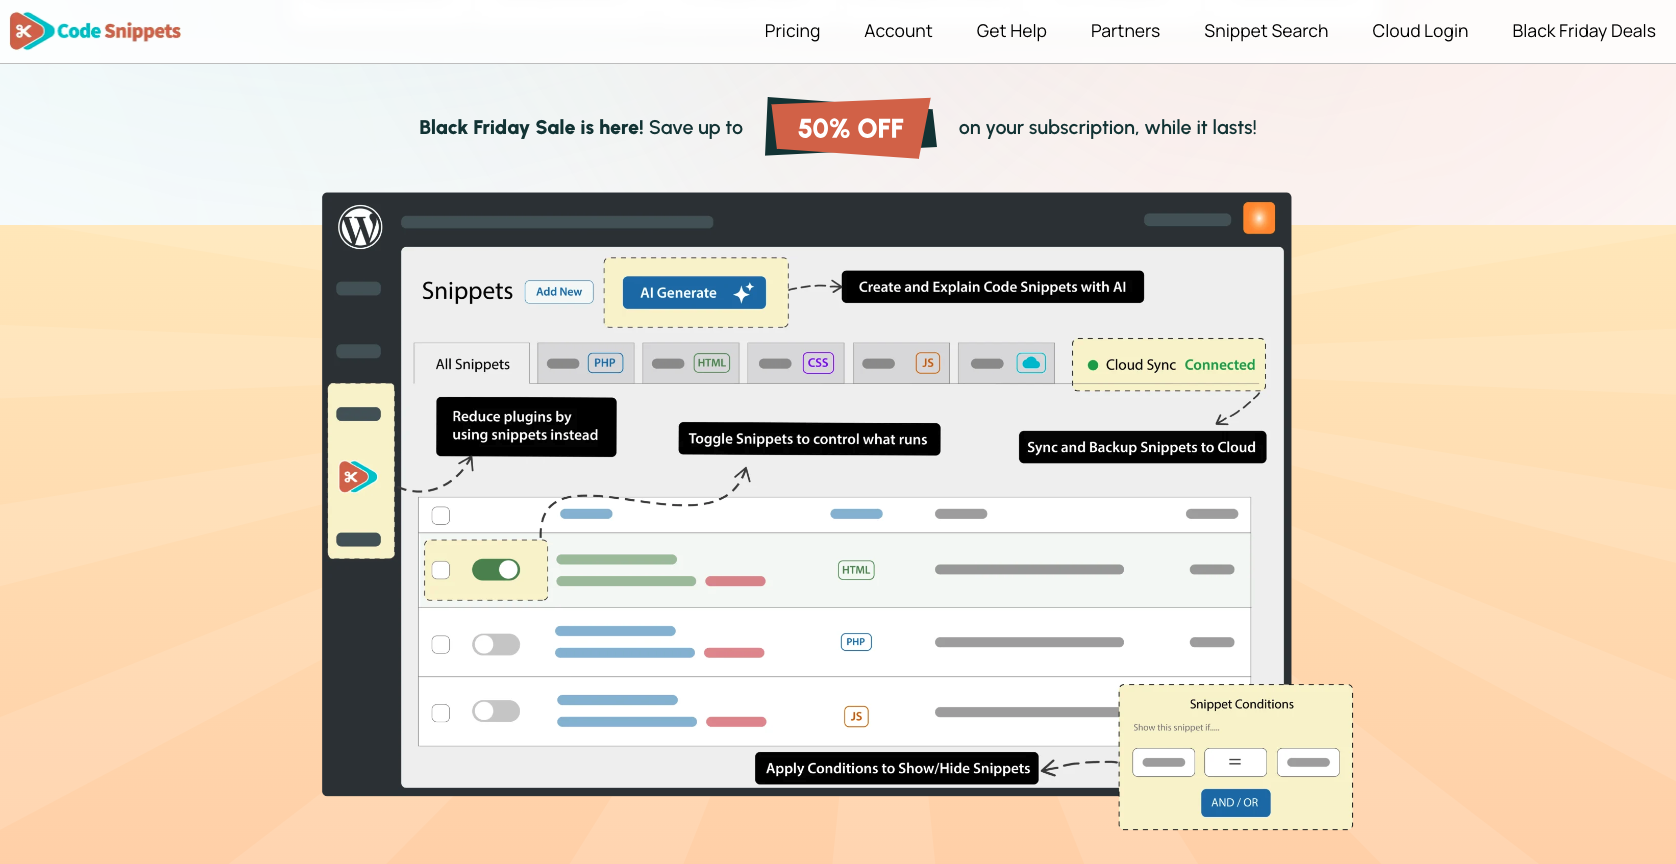The width and height of the screenshot is (1676, 864).
Task: Turn off the HTML snippet toggle
Action: pos(496,570)
